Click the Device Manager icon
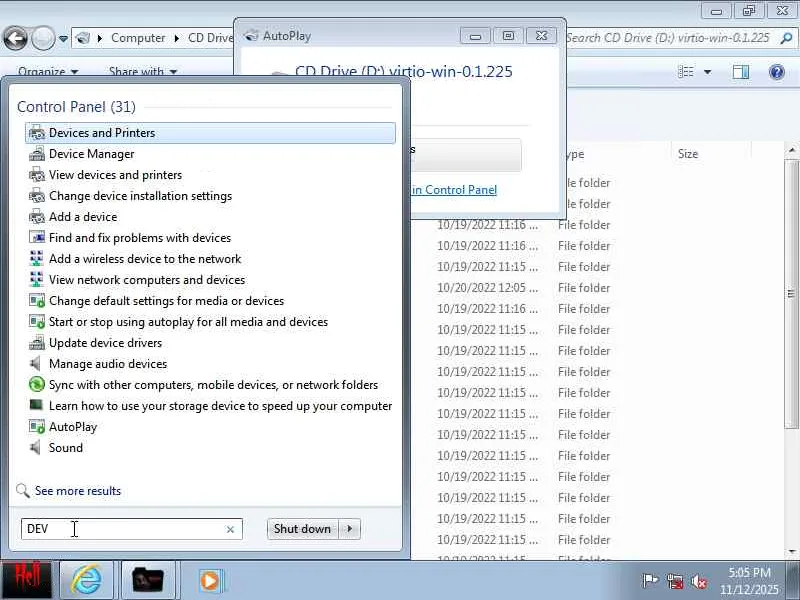The width and height of the screenshot is (800, 600). [37, 154]
